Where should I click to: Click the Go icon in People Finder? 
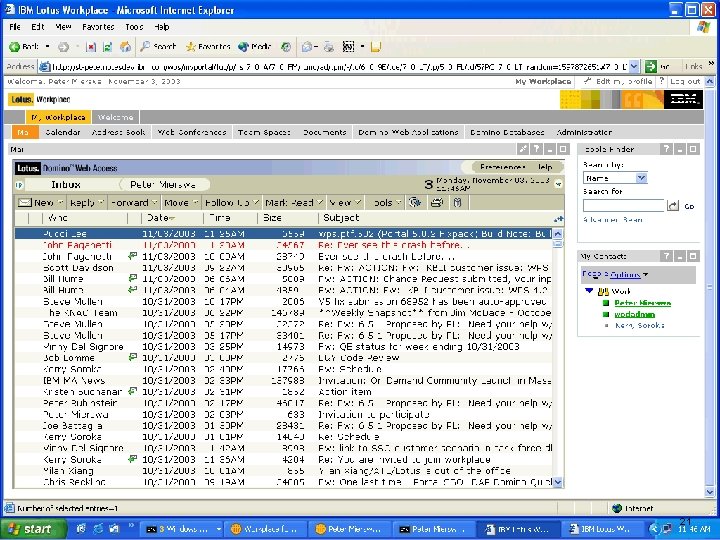point(673,206)
